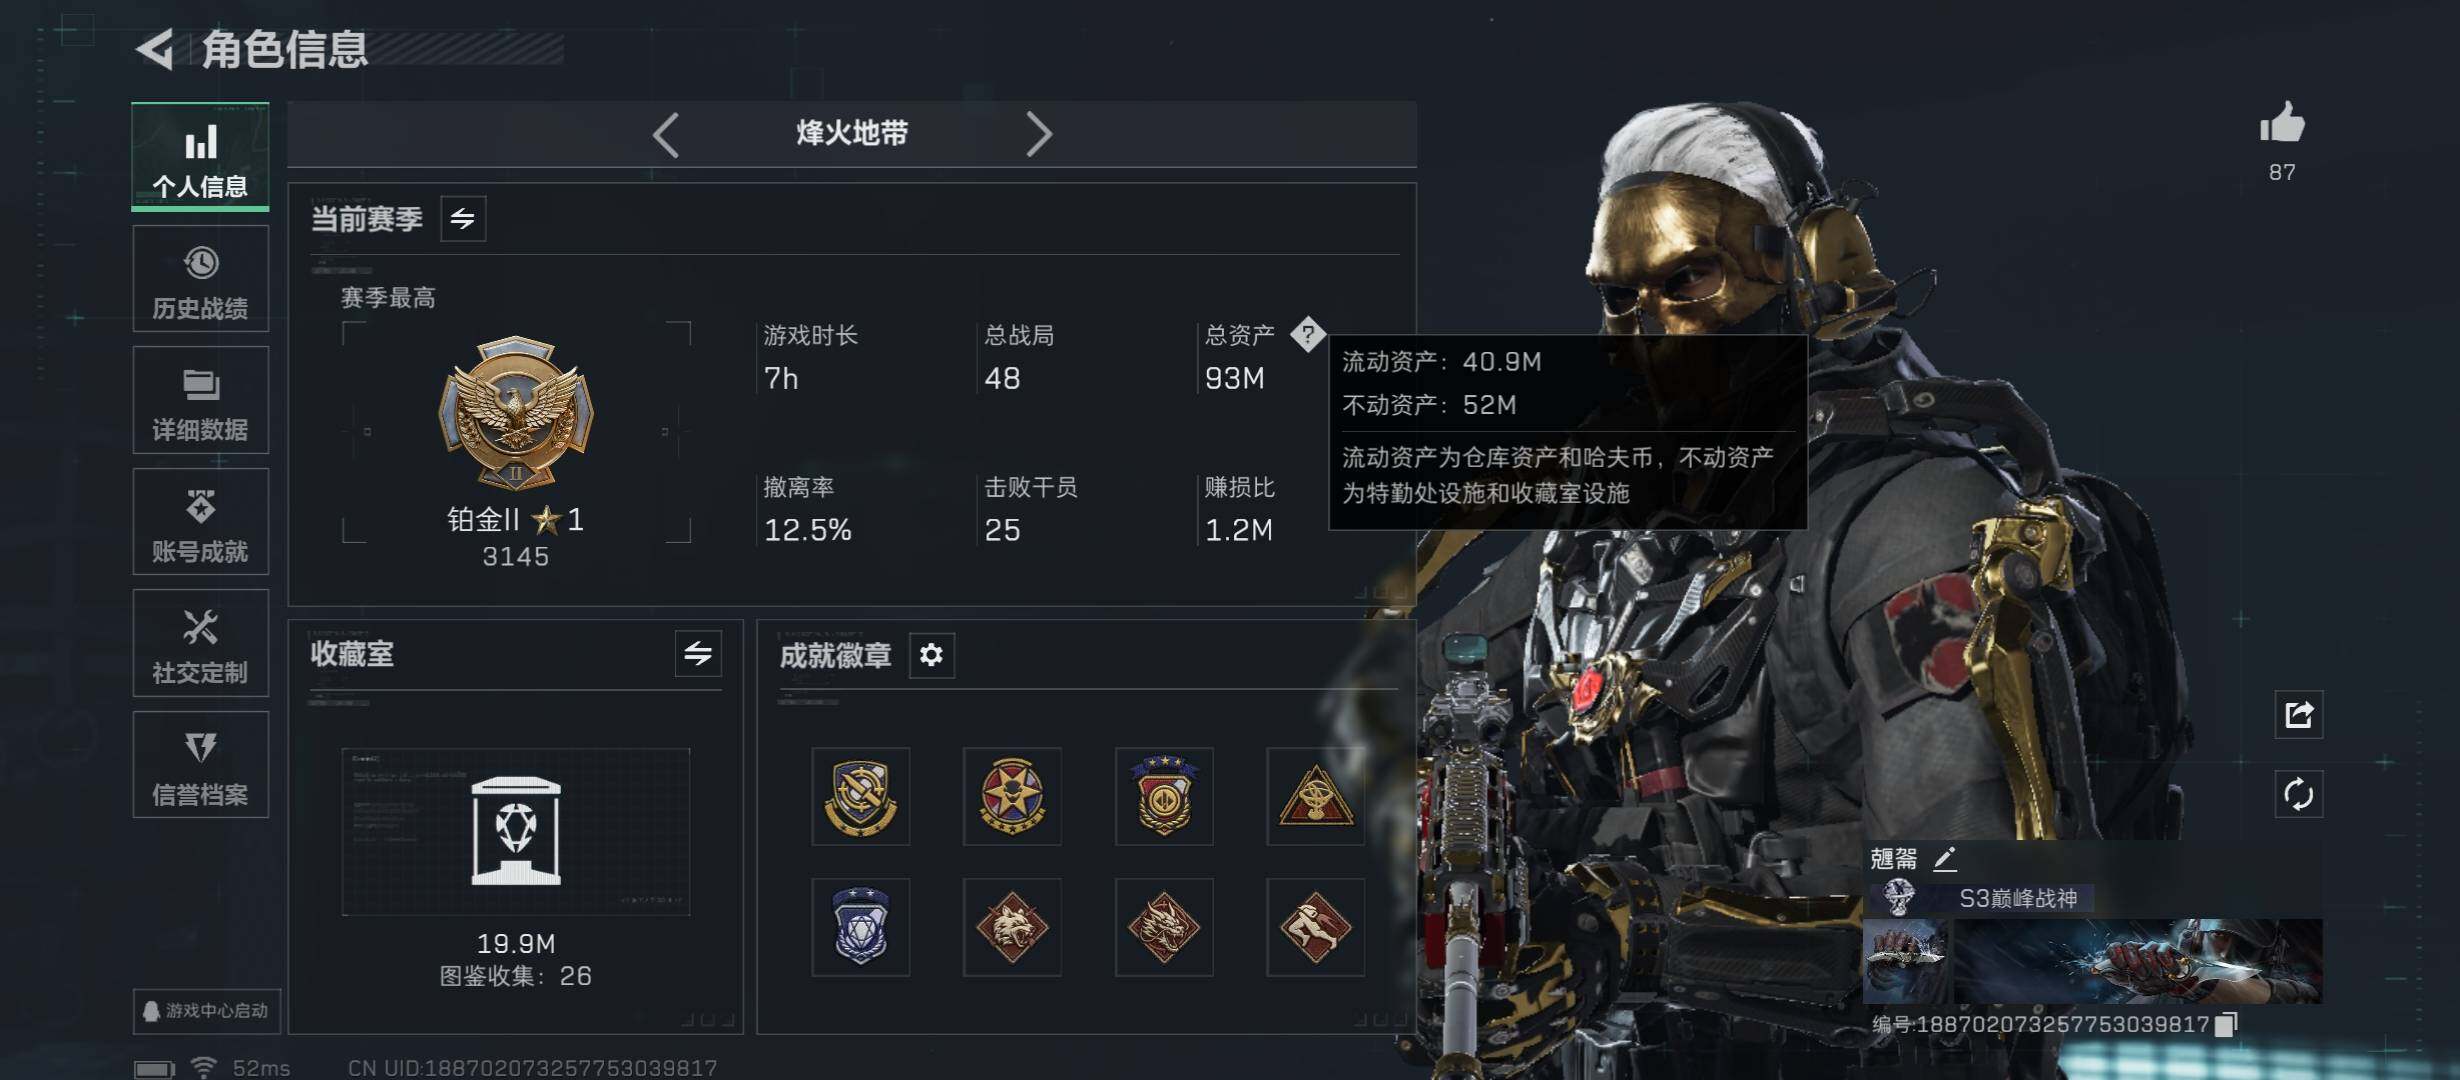The height and width of the screenshot is (1080, 2460).
Task: Click the 游戏中心启动 button
Action: click(206, 1011)
